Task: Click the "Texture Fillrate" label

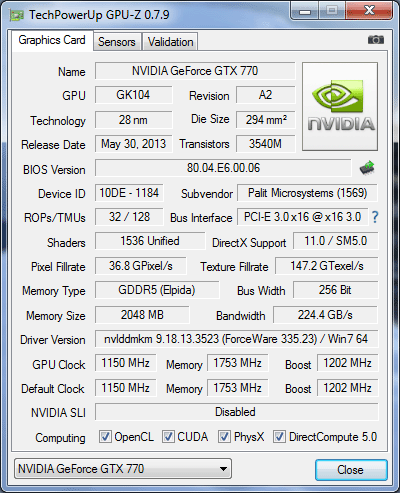Action: (x=234, y=267)
